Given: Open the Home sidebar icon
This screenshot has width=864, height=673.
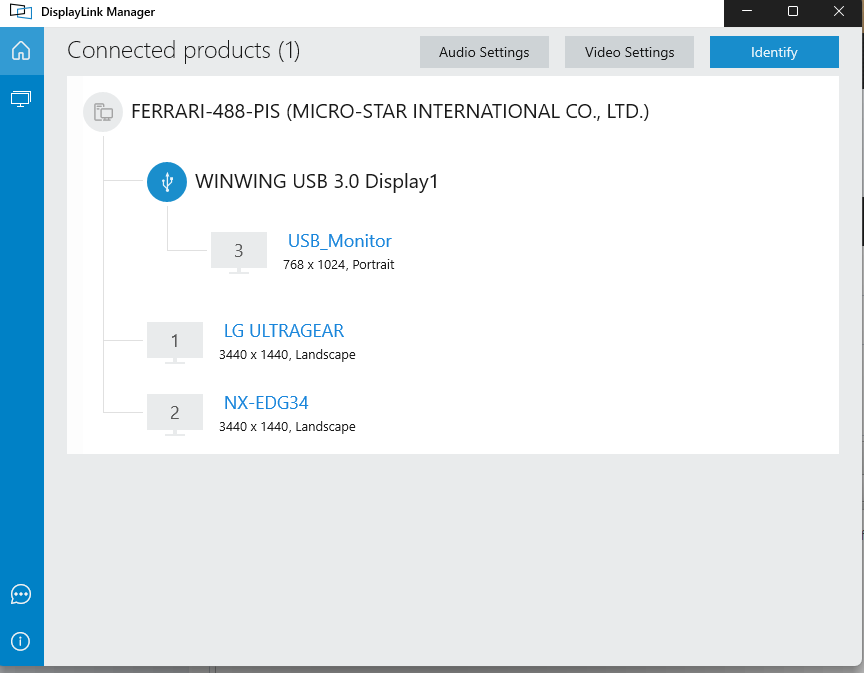Looking at the screenshot, I should pyautogui.click(x=21, y=51).
